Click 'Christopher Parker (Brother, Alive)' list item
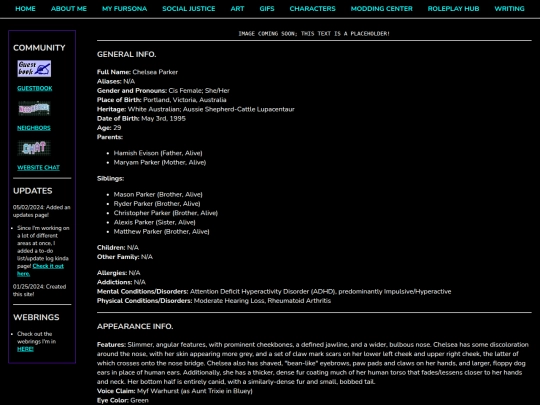The width and height of the screenshot is (540, 405). click(x=166, y=213)
